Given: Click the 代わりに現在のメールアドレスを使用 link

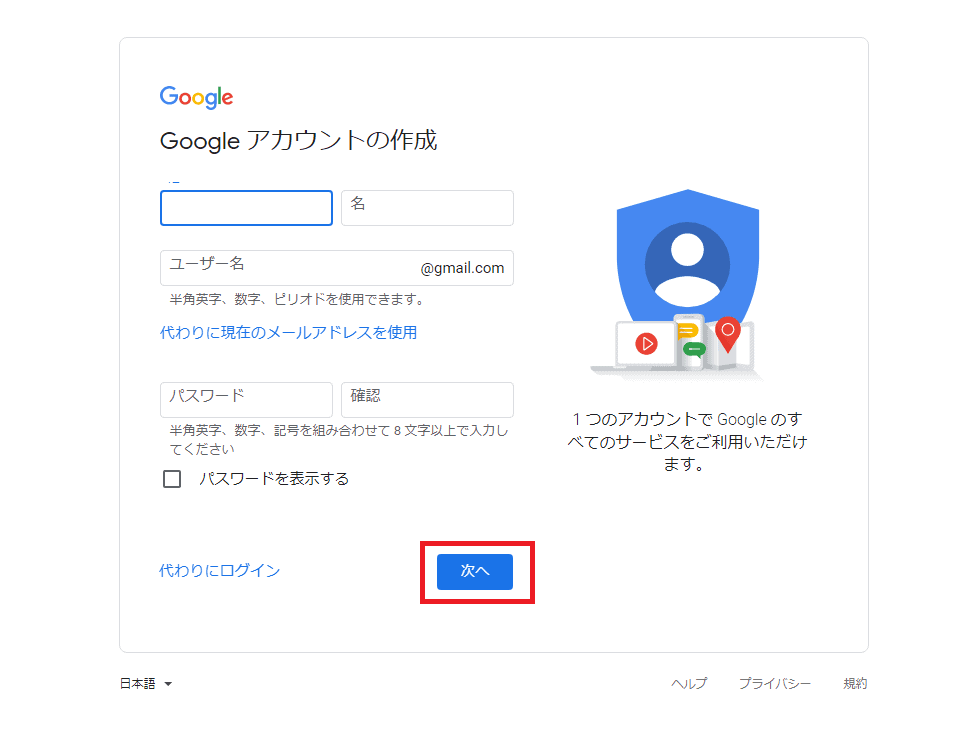Looking at the screenshot, I should point(288,333).
